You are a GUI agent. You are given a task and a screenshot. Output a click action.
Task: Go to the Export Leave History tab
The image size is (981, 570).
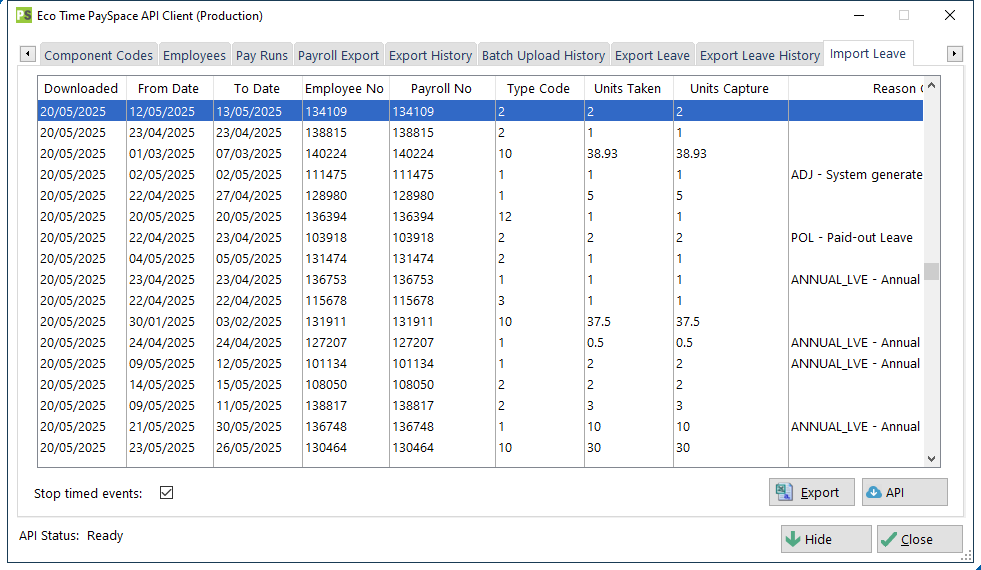(759, 55)
